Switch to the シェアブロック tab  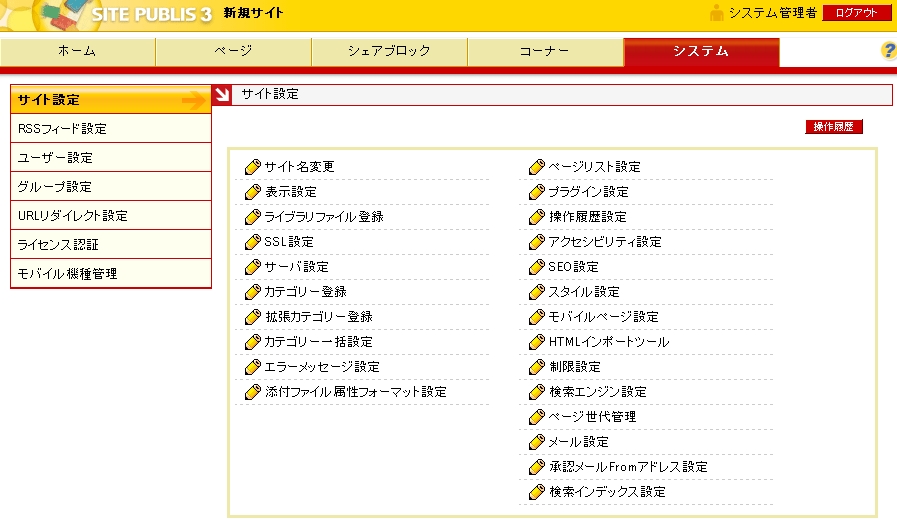pos(390,51)
